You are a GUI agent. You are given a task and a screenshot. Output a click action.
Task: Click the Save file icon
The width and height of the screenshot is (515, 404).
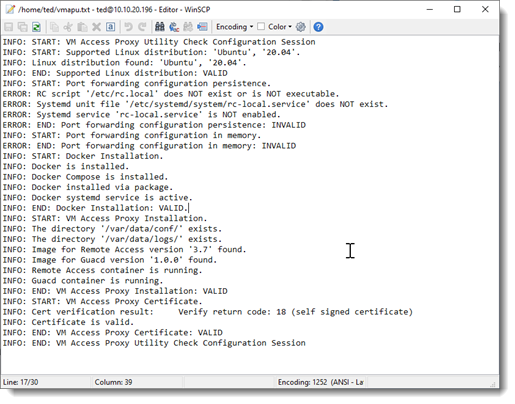point(9,27)
